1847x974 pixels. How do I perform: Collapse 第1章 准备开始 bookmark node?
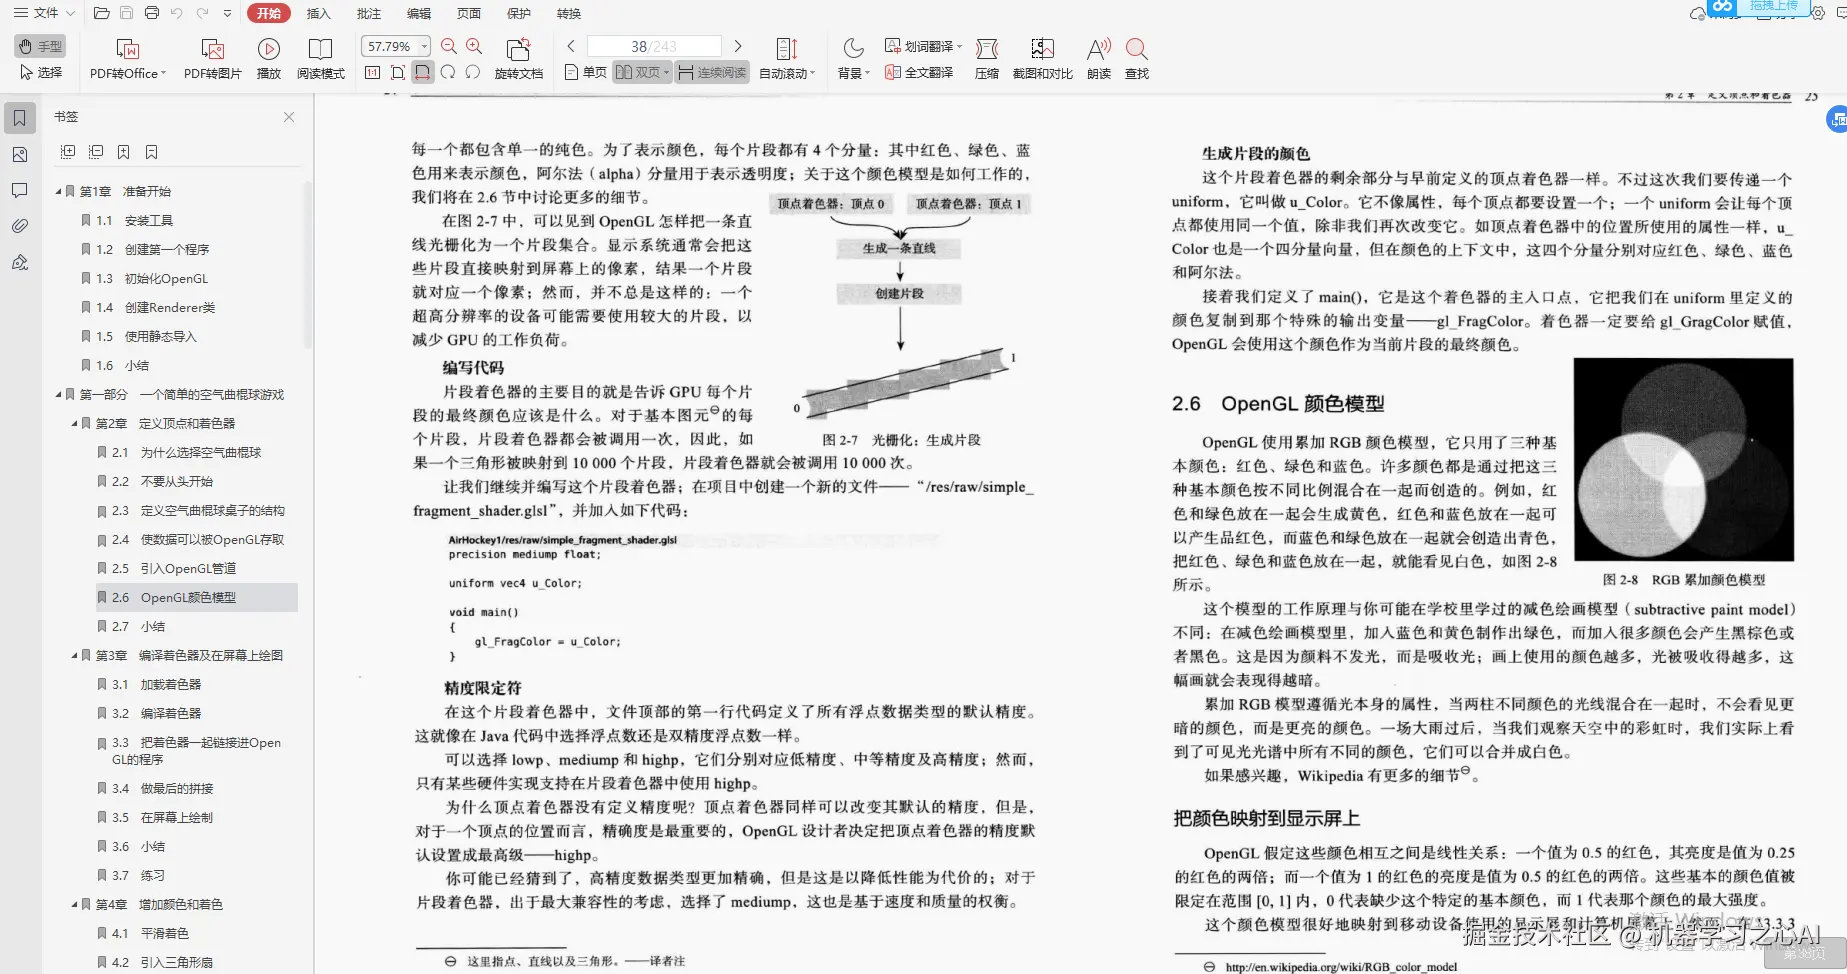pos(58,191)
